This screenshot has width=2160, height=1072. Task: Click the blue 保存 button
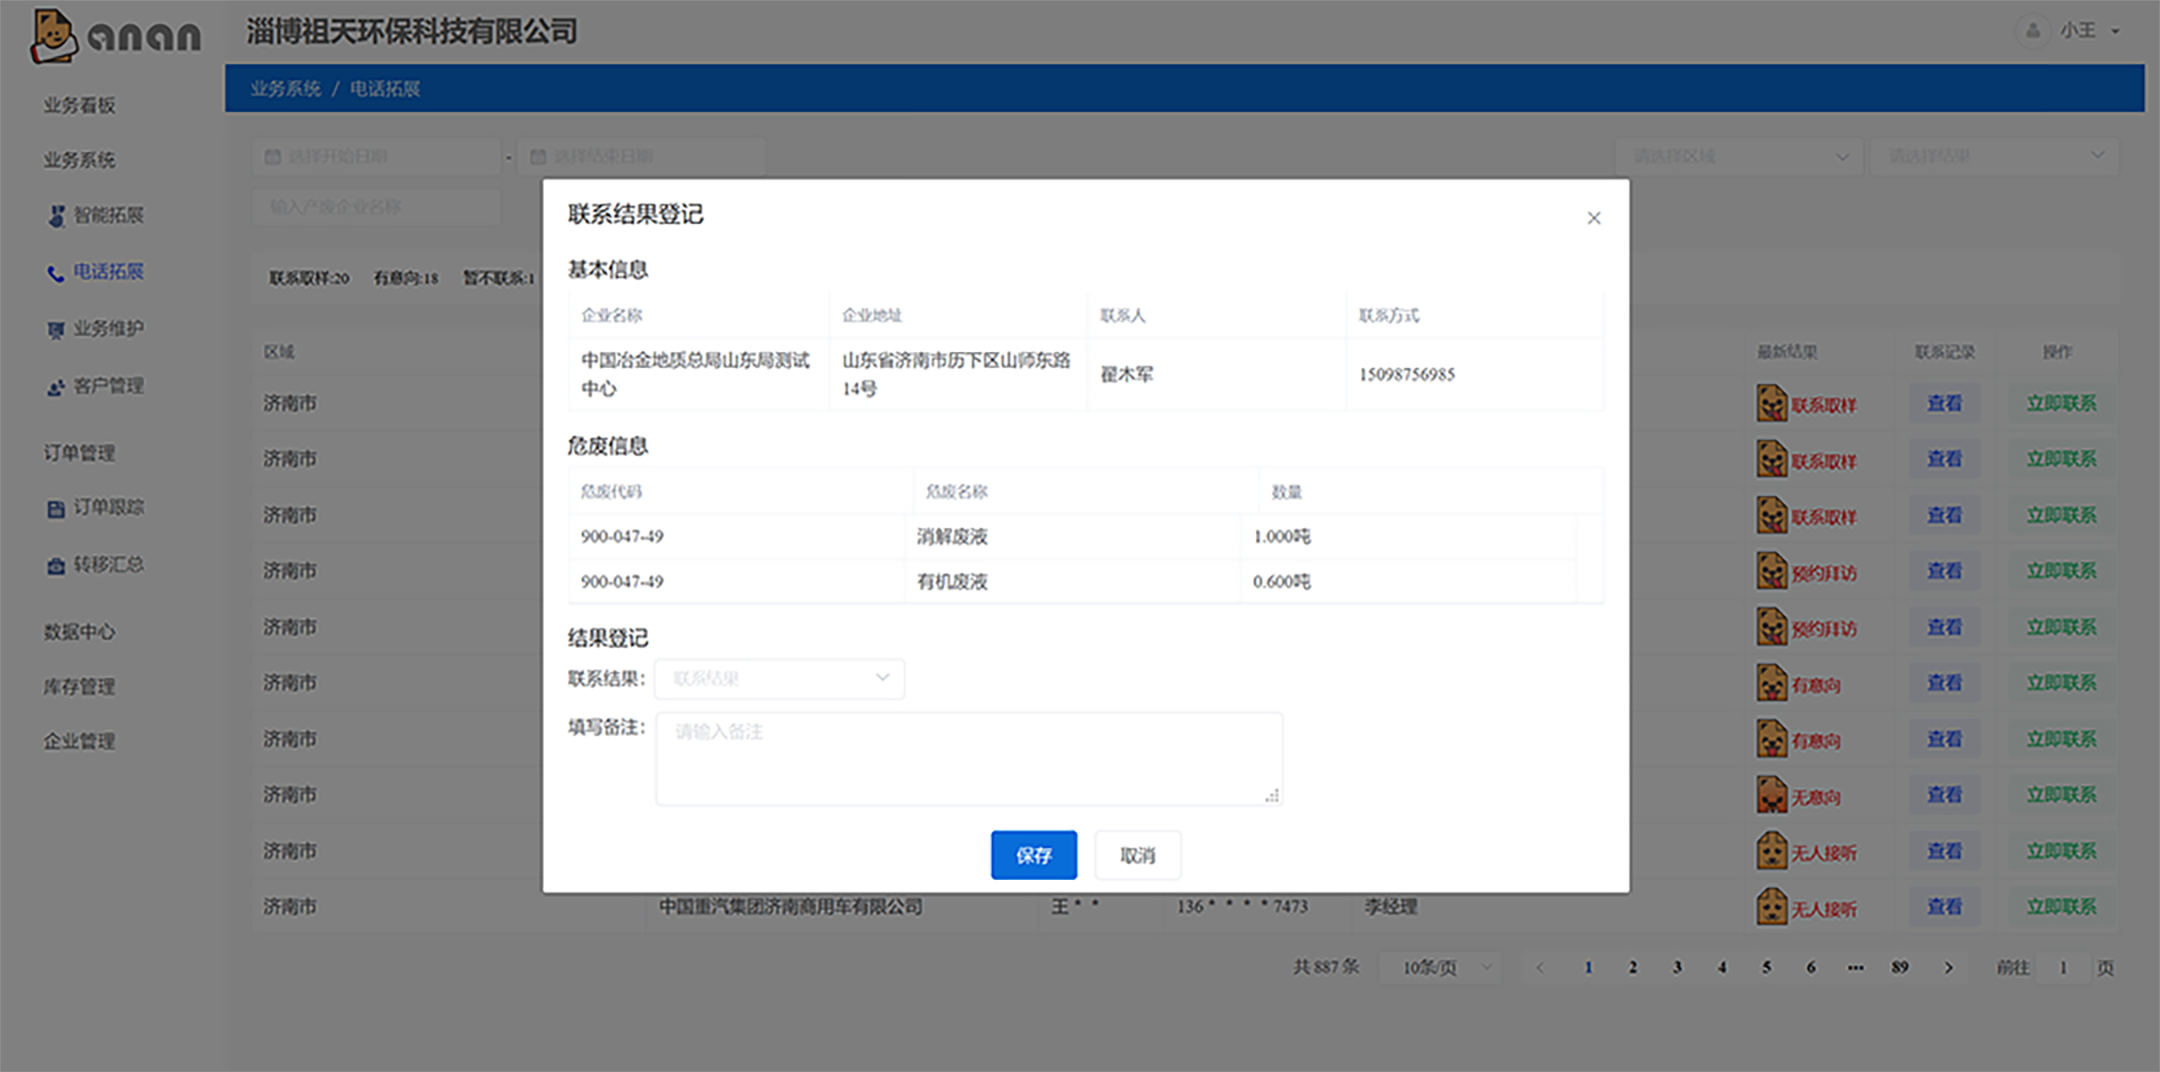[x=1033, y=855]
